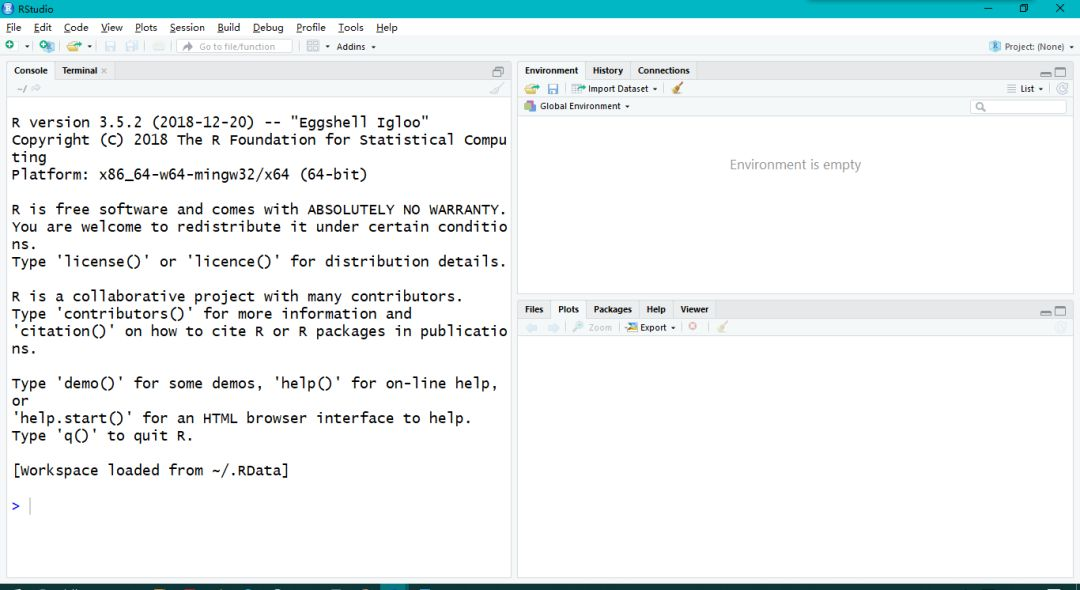Open the New File dropdown arrow
Image resolution: width=1080 pixels, height=590 pixels.
click(x=27, y=47)
